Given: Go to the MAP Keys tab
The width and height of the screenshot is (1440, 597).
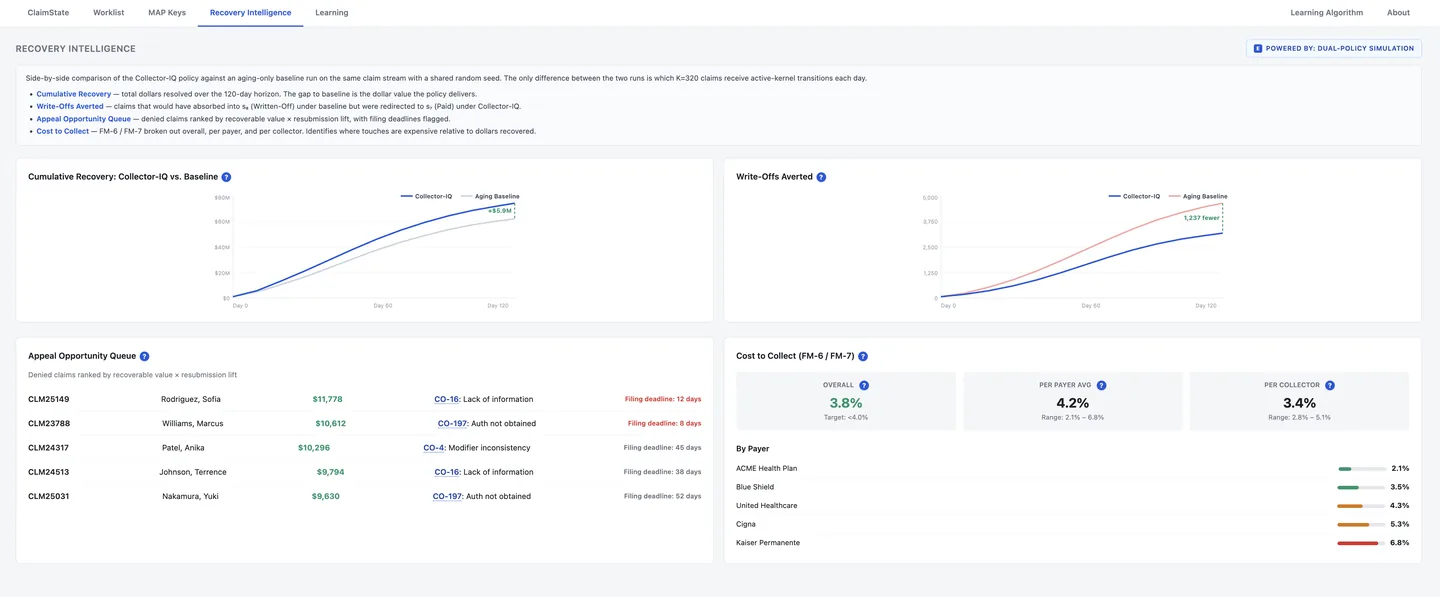Looking at the screenshot, I should [167, 13].
